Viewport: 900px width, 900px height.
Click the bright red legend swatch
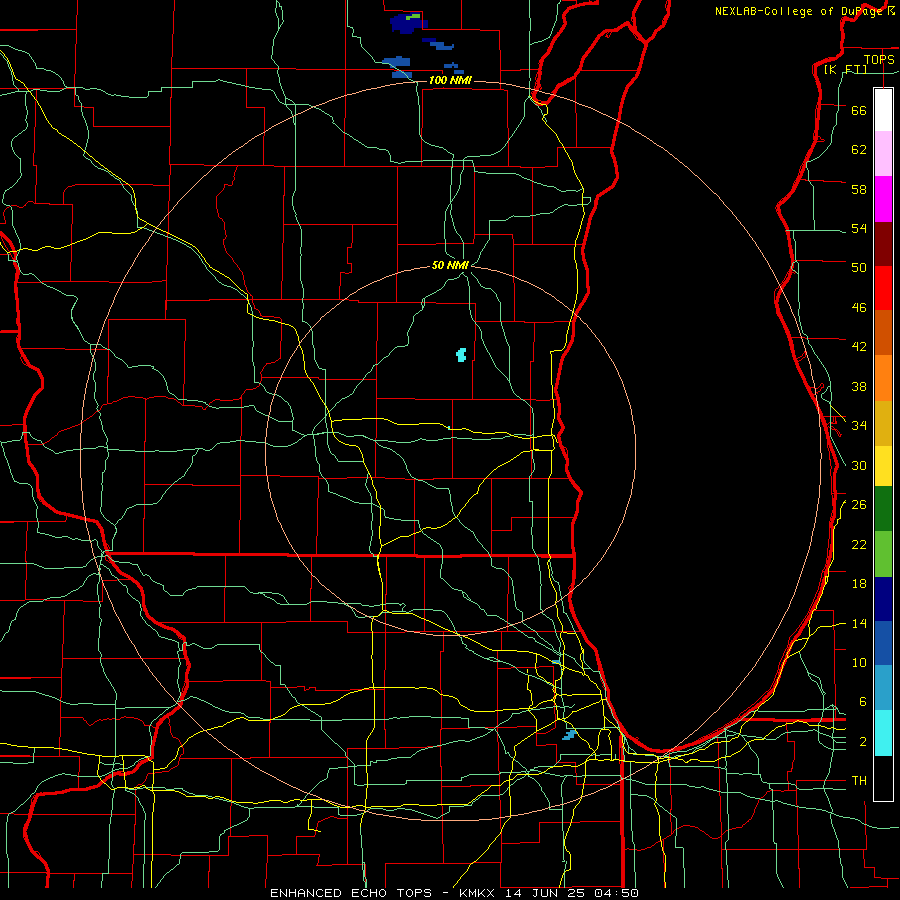[x=883, y=288]
